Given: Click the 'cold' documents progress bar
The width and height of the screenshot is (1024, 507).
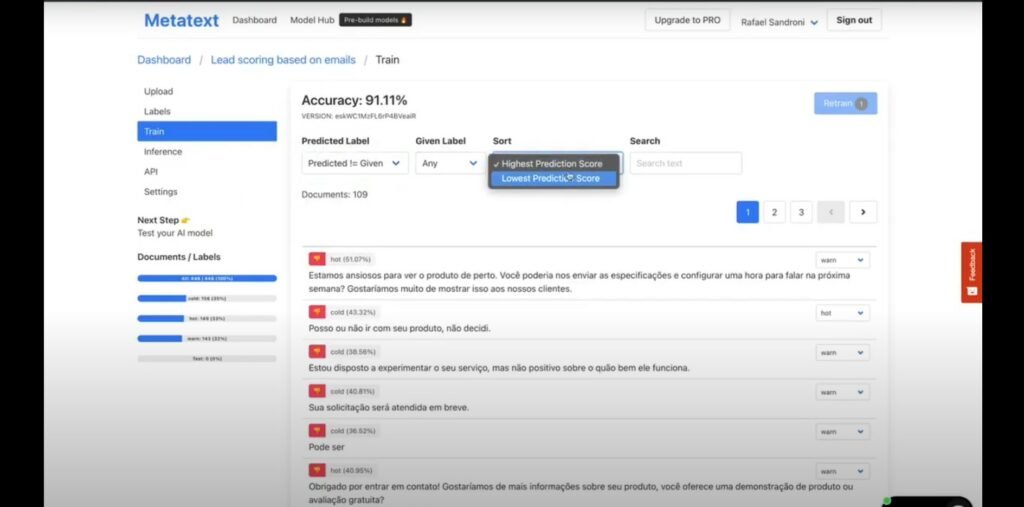Looking at the screenshot, I should (x=206, y=298).
